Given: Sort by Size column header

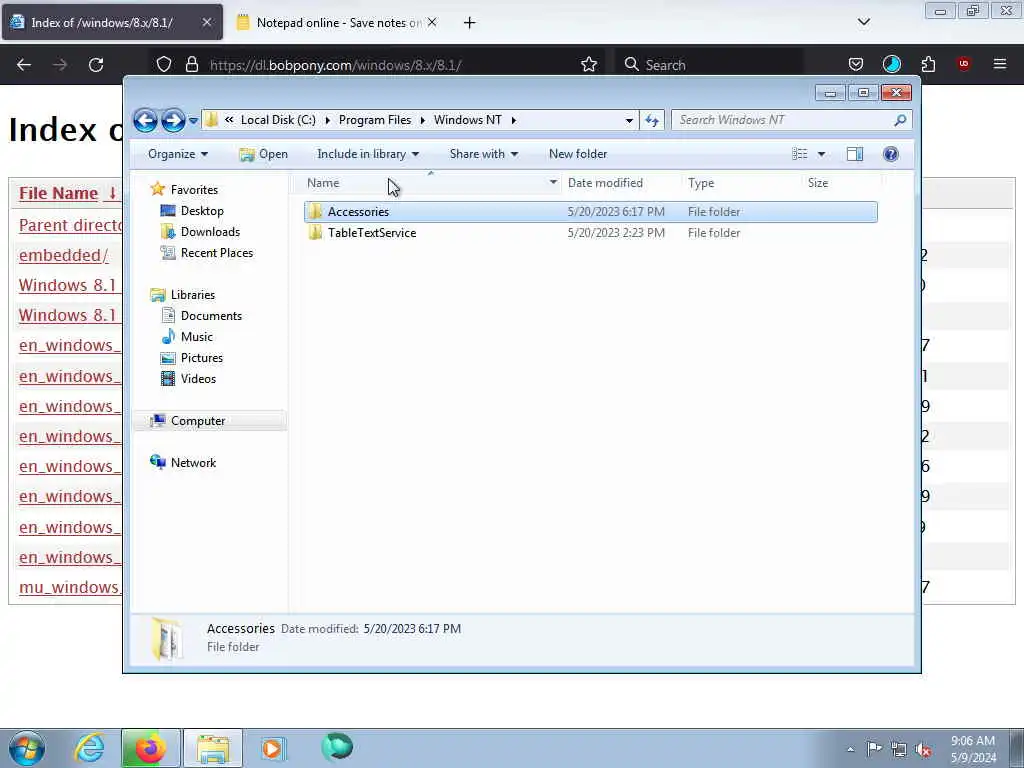Looking at the screenshot, I should (841, 184).
